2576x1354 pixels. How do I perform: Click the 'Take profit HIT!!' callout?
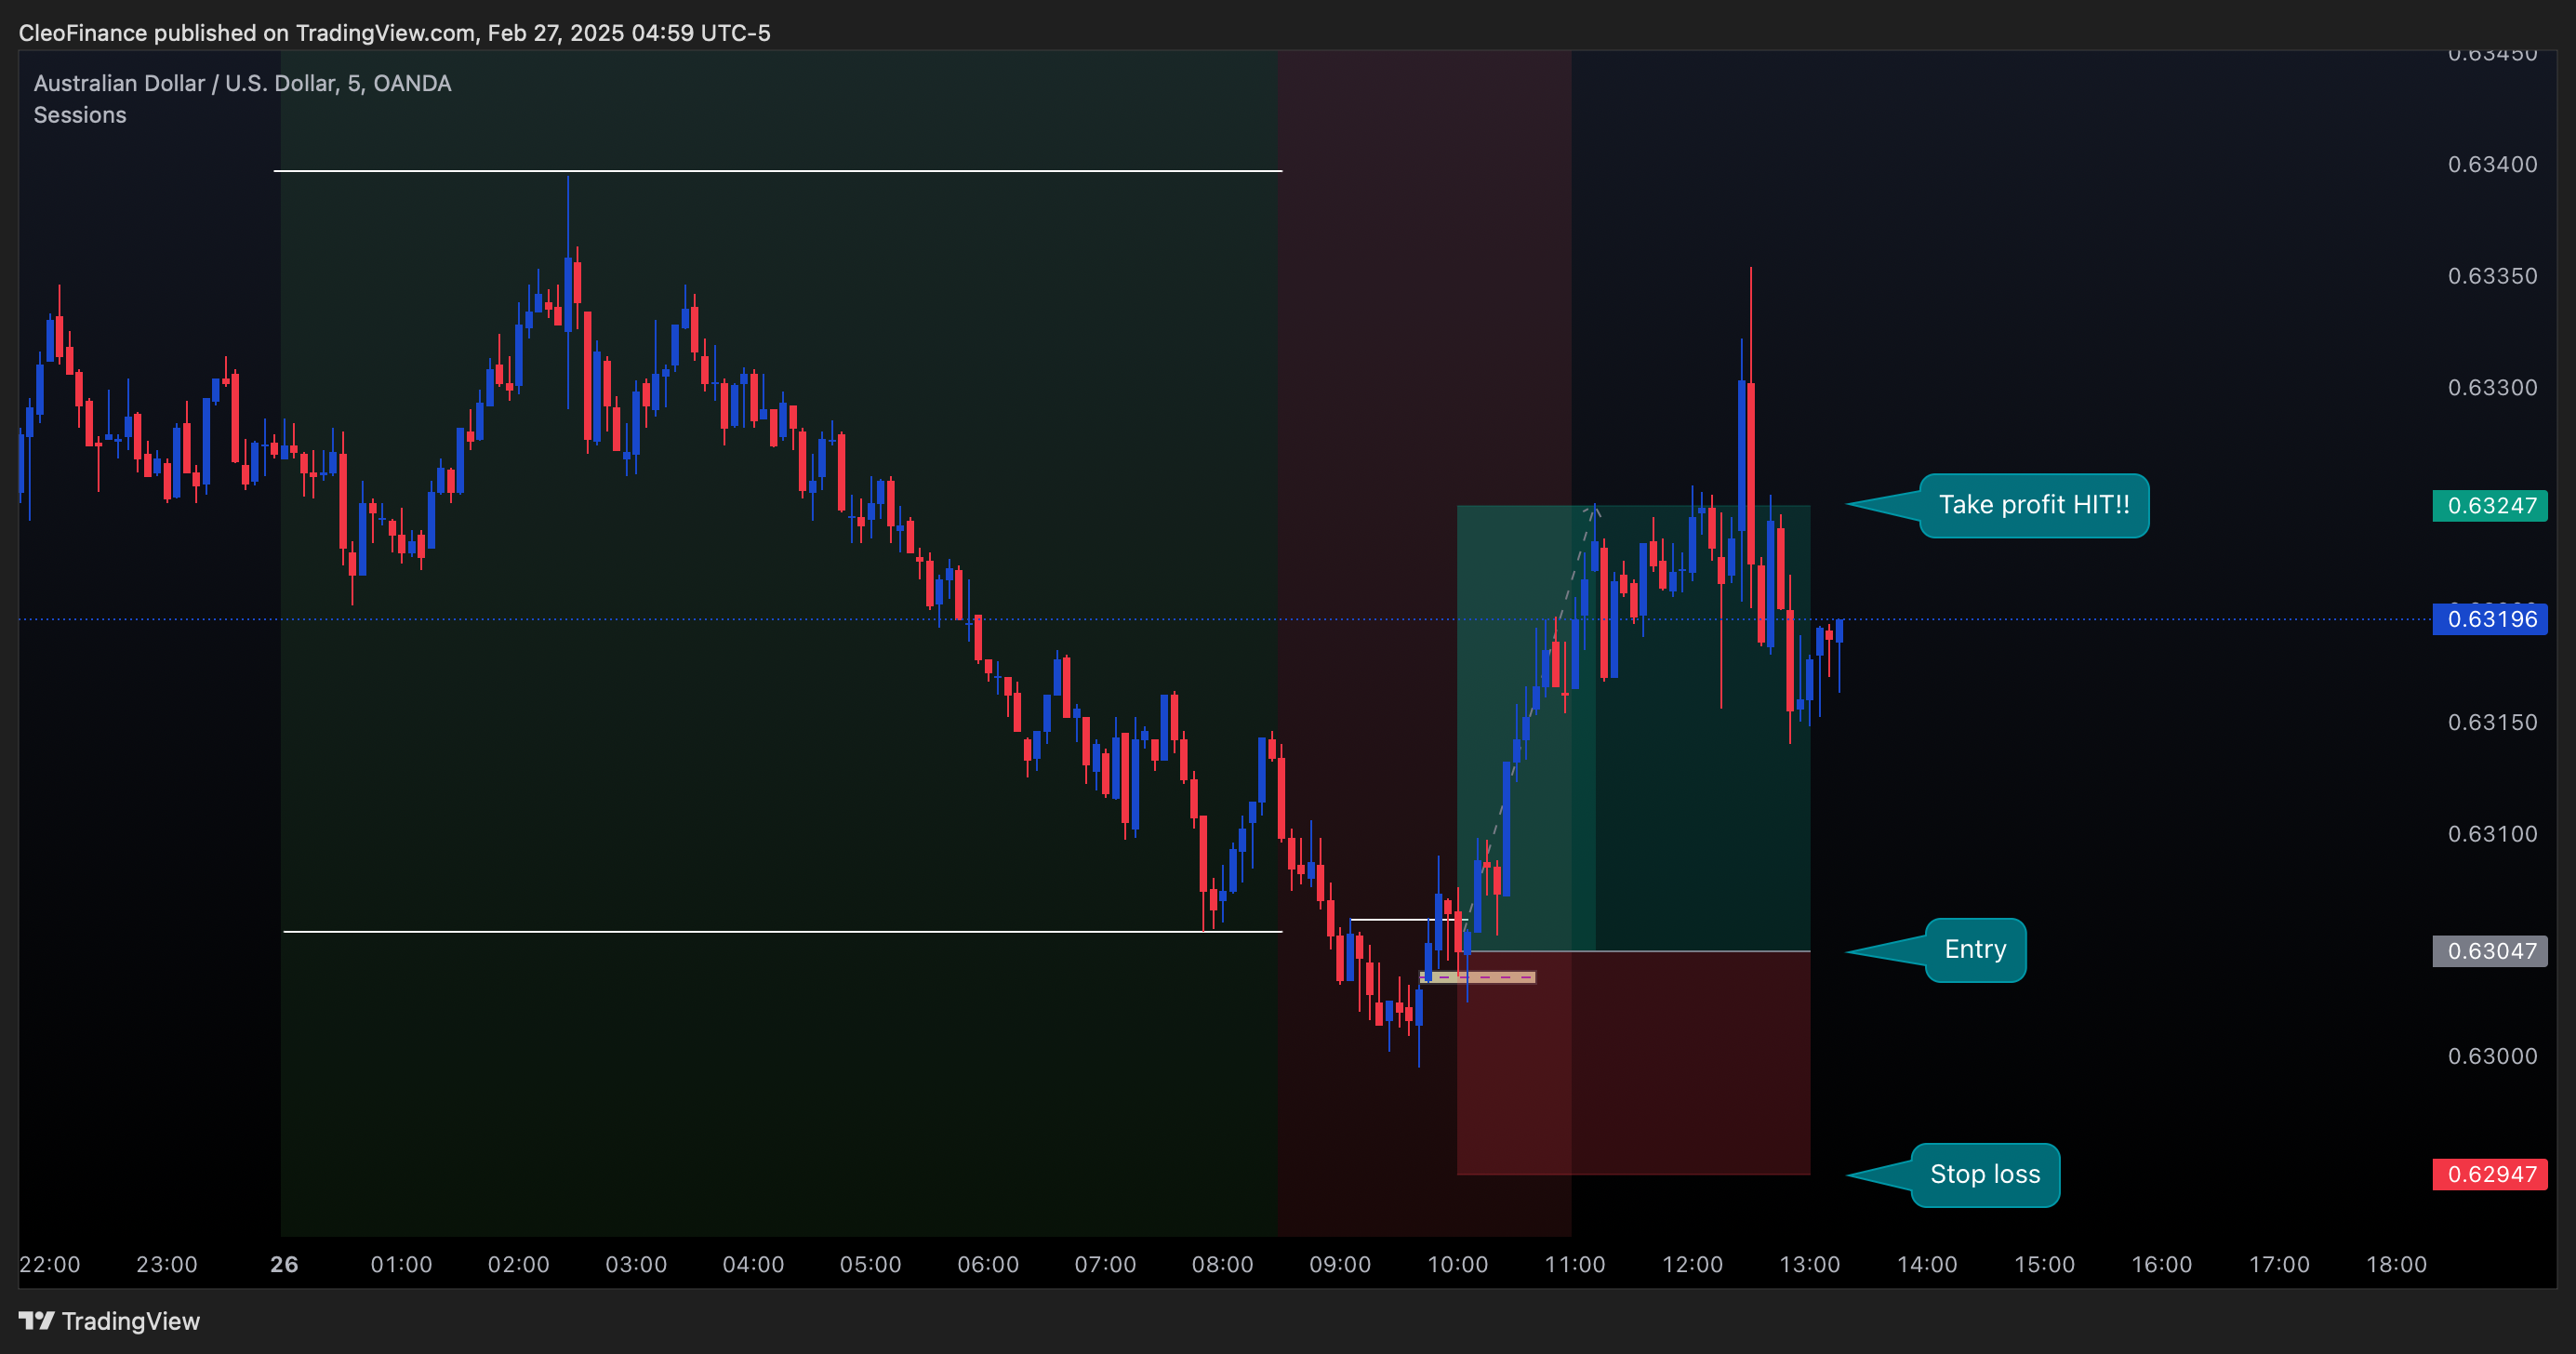click(2033, 505)
